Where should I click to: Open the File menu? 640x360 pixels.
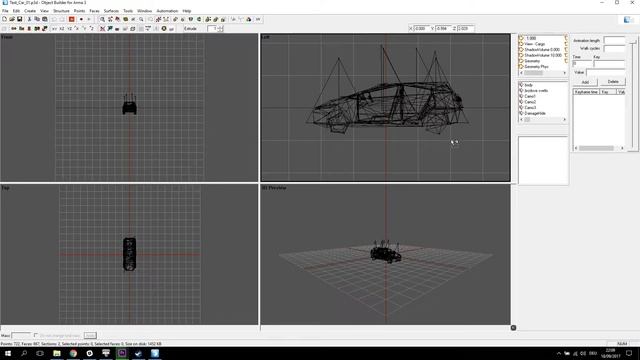[x=5, y=11]
